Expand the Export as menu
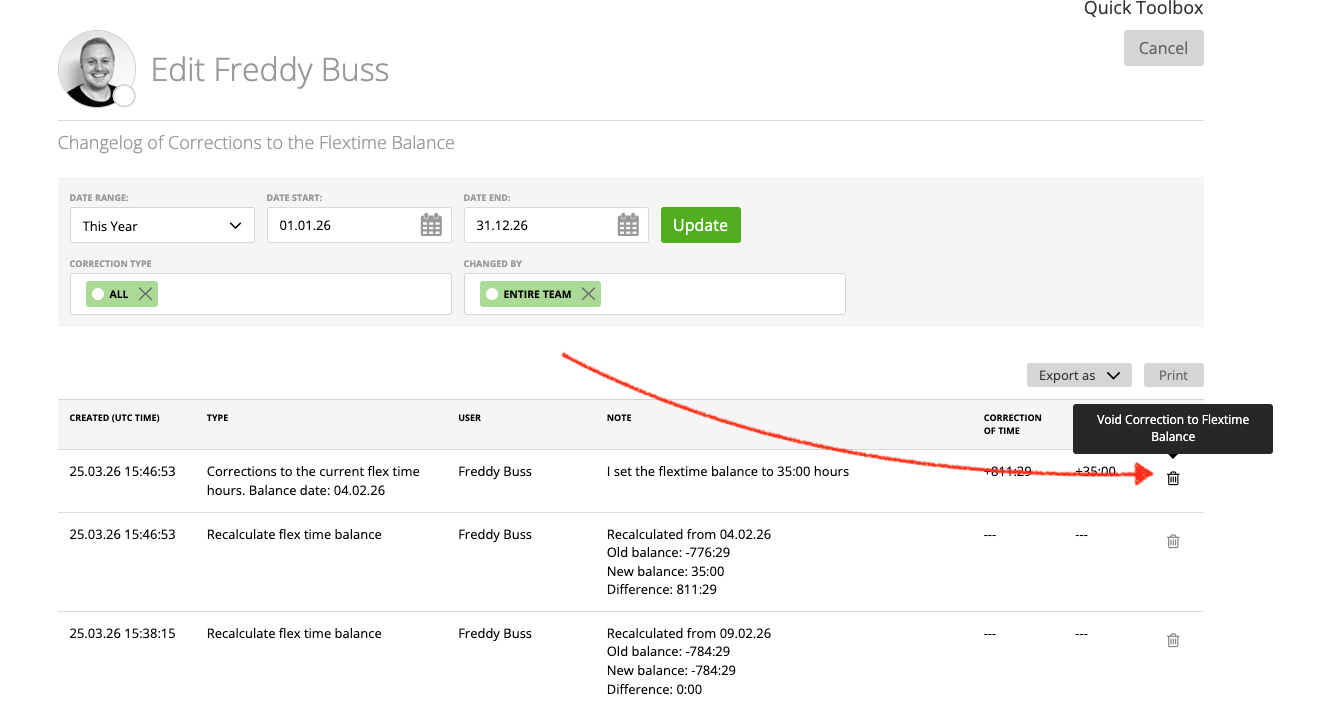This screenshot has width=1321, height=707. tap(1078, 375)
